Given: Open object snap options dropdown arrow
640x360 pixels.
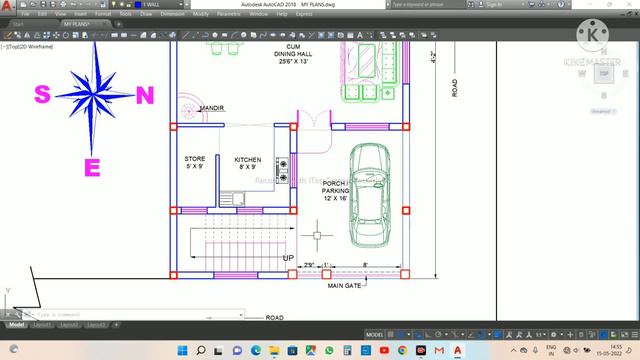Looking at the screenshot, I should (x=489, y=335).
